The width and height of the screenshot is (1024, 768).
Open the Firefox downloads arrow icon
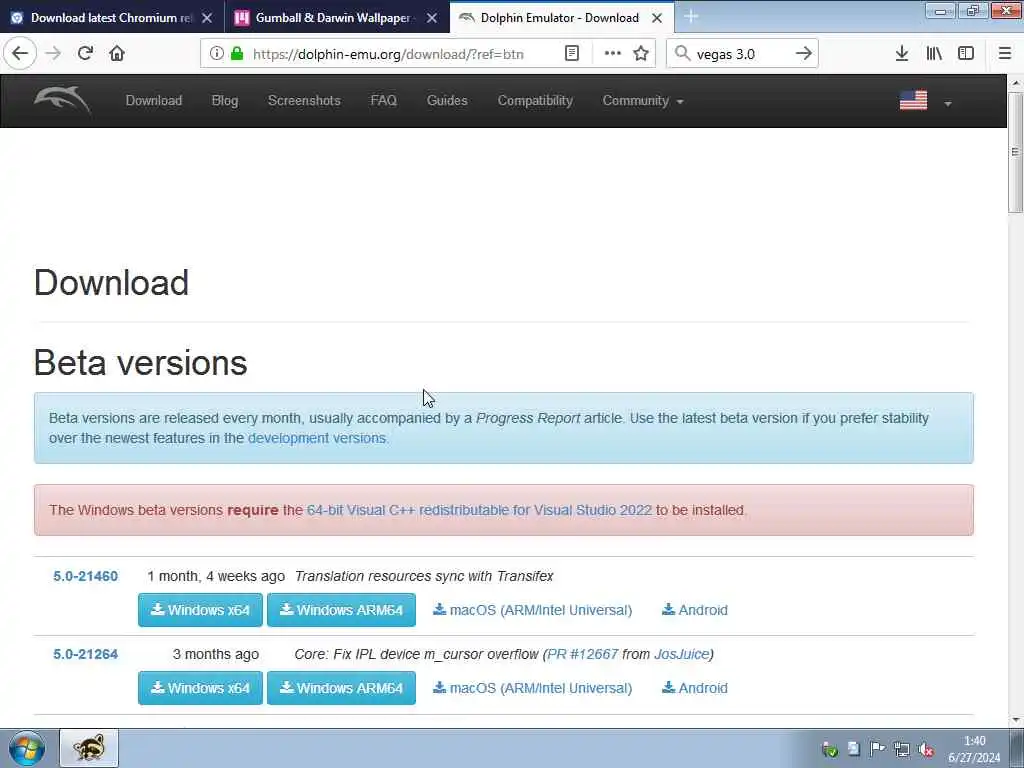[x=902, y=54]
